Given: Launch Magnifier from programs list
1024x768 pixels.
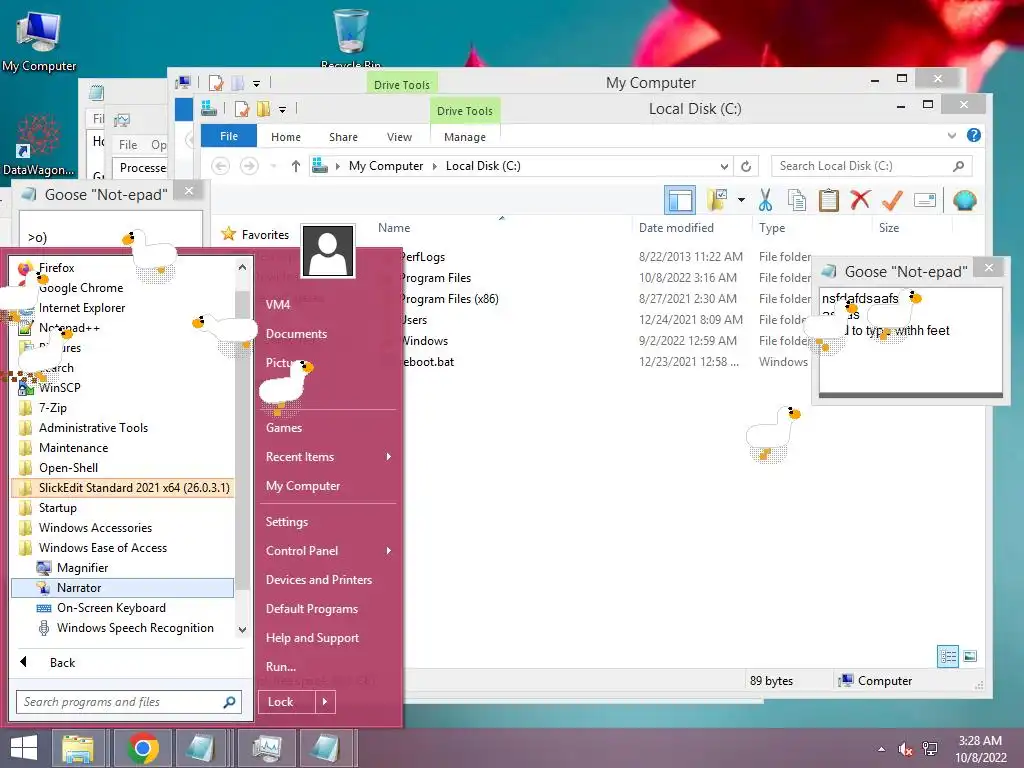Looking at the screenshot, I should pos(122,568).
